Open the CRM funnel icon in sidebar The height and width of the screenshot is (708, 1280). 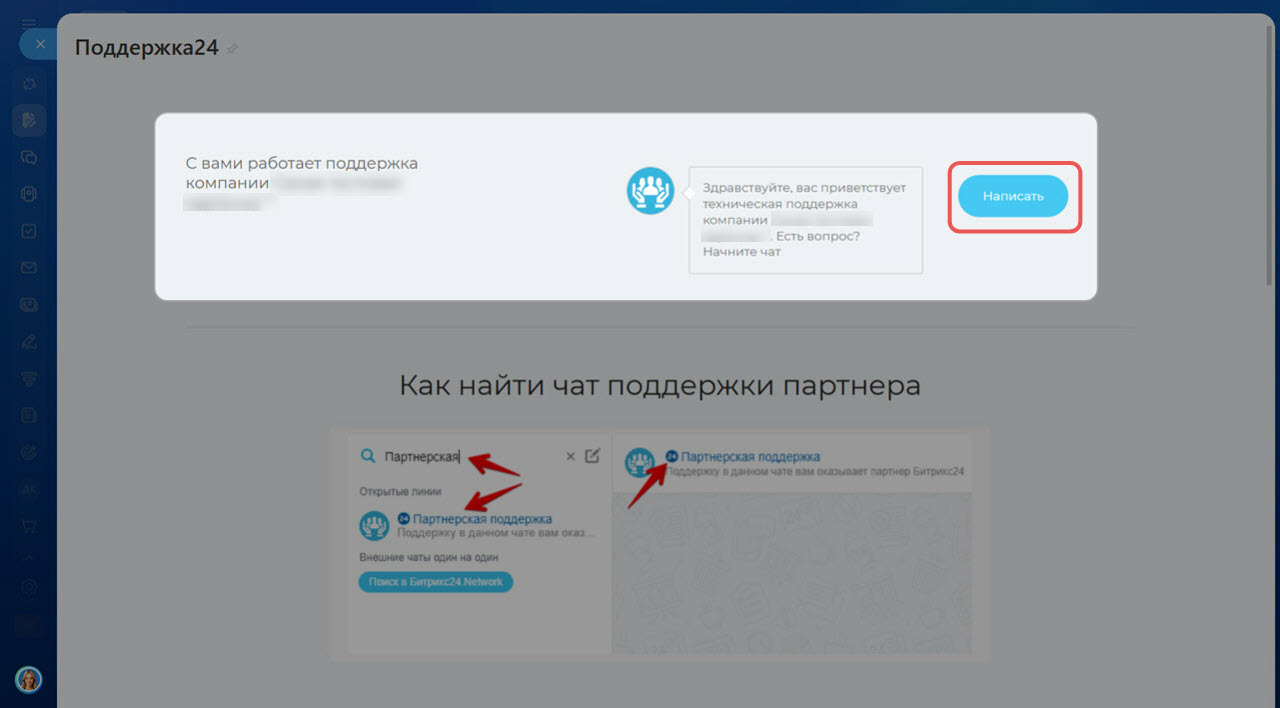coord(29,378)
